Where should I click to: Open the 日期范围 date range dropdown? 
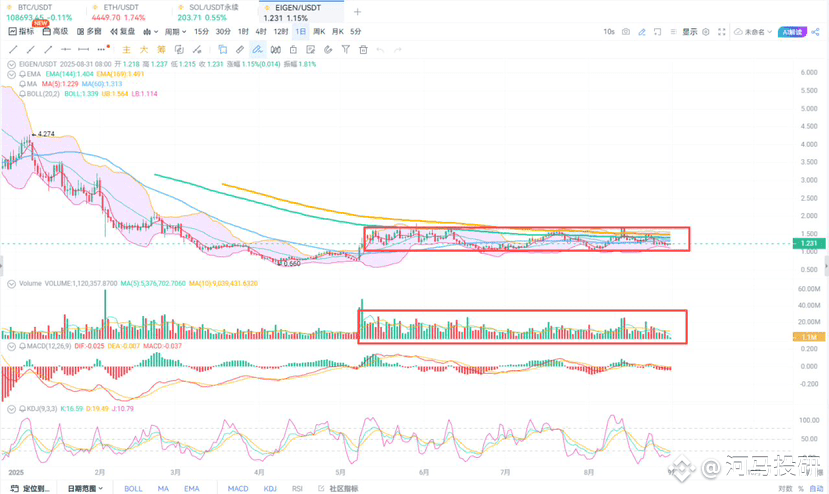85,488
